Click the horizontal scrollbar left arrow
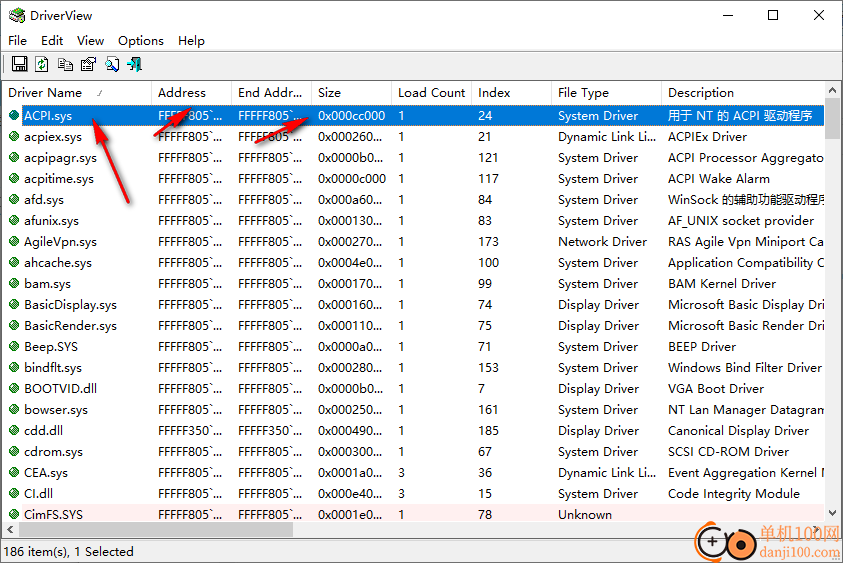 pyautogui.click(x=10, y=530)
